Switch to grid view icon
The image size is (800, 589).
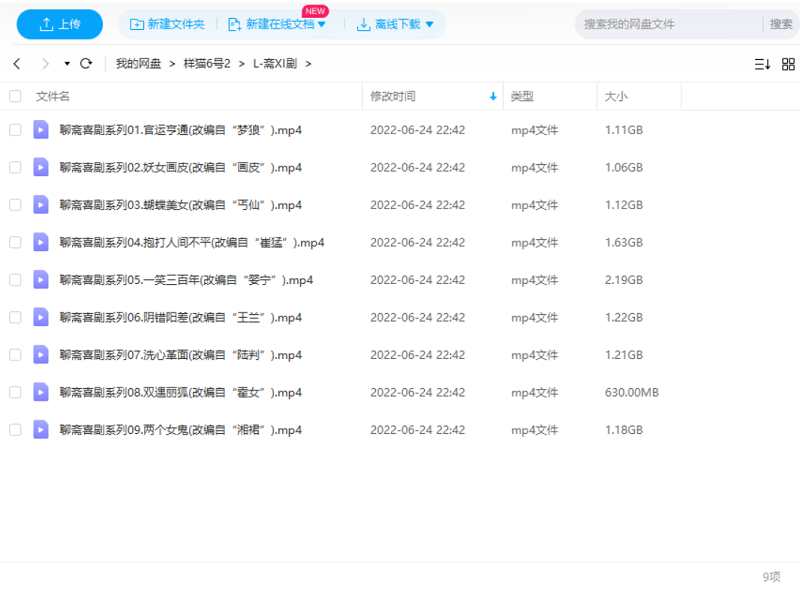(x=788, y=64)
